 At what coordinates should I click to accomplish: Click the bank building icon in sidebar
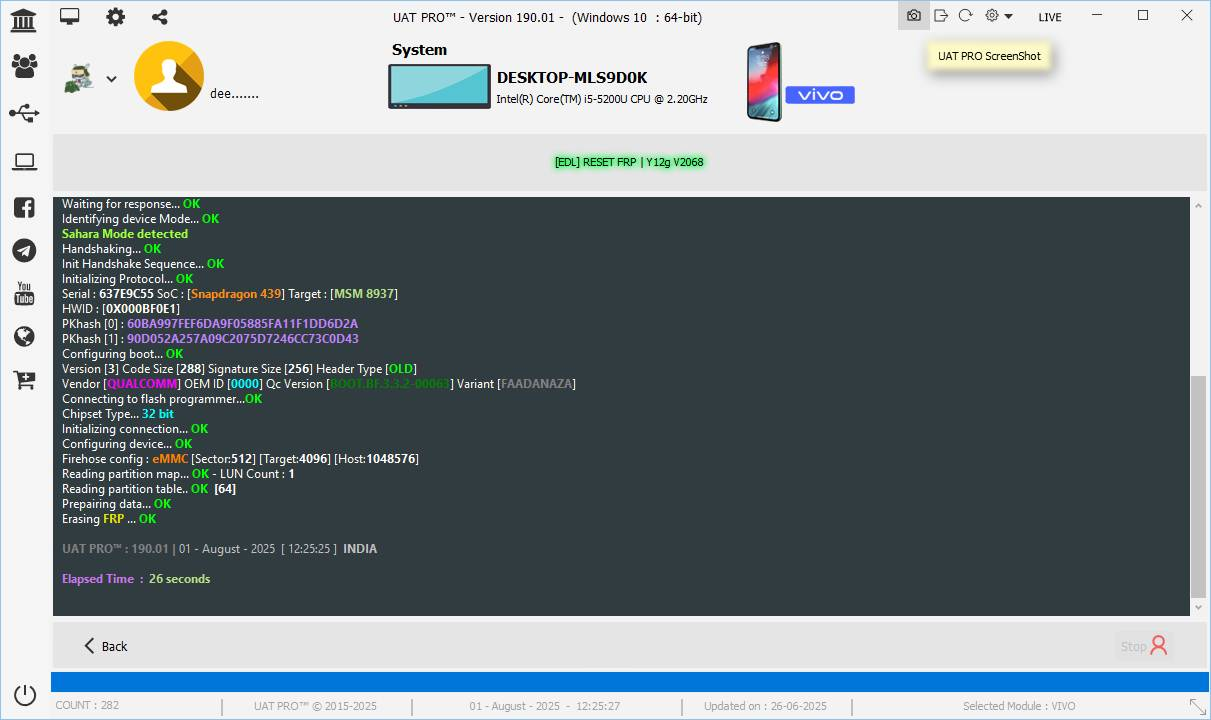tap(24, 19)
